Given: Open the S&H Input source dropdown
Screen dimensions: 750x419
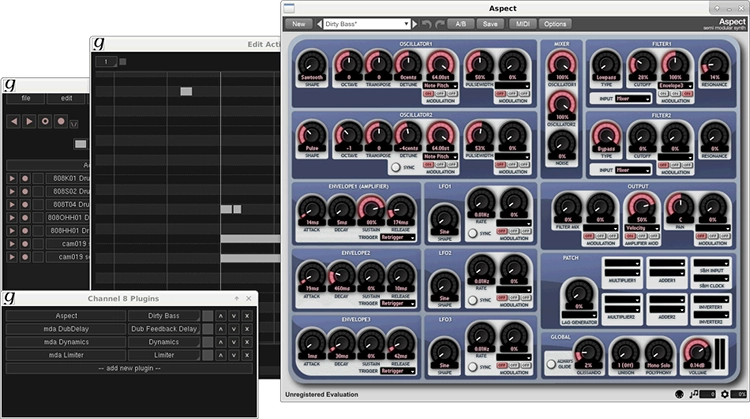Looking at the screenshot, I should (711, 263).
